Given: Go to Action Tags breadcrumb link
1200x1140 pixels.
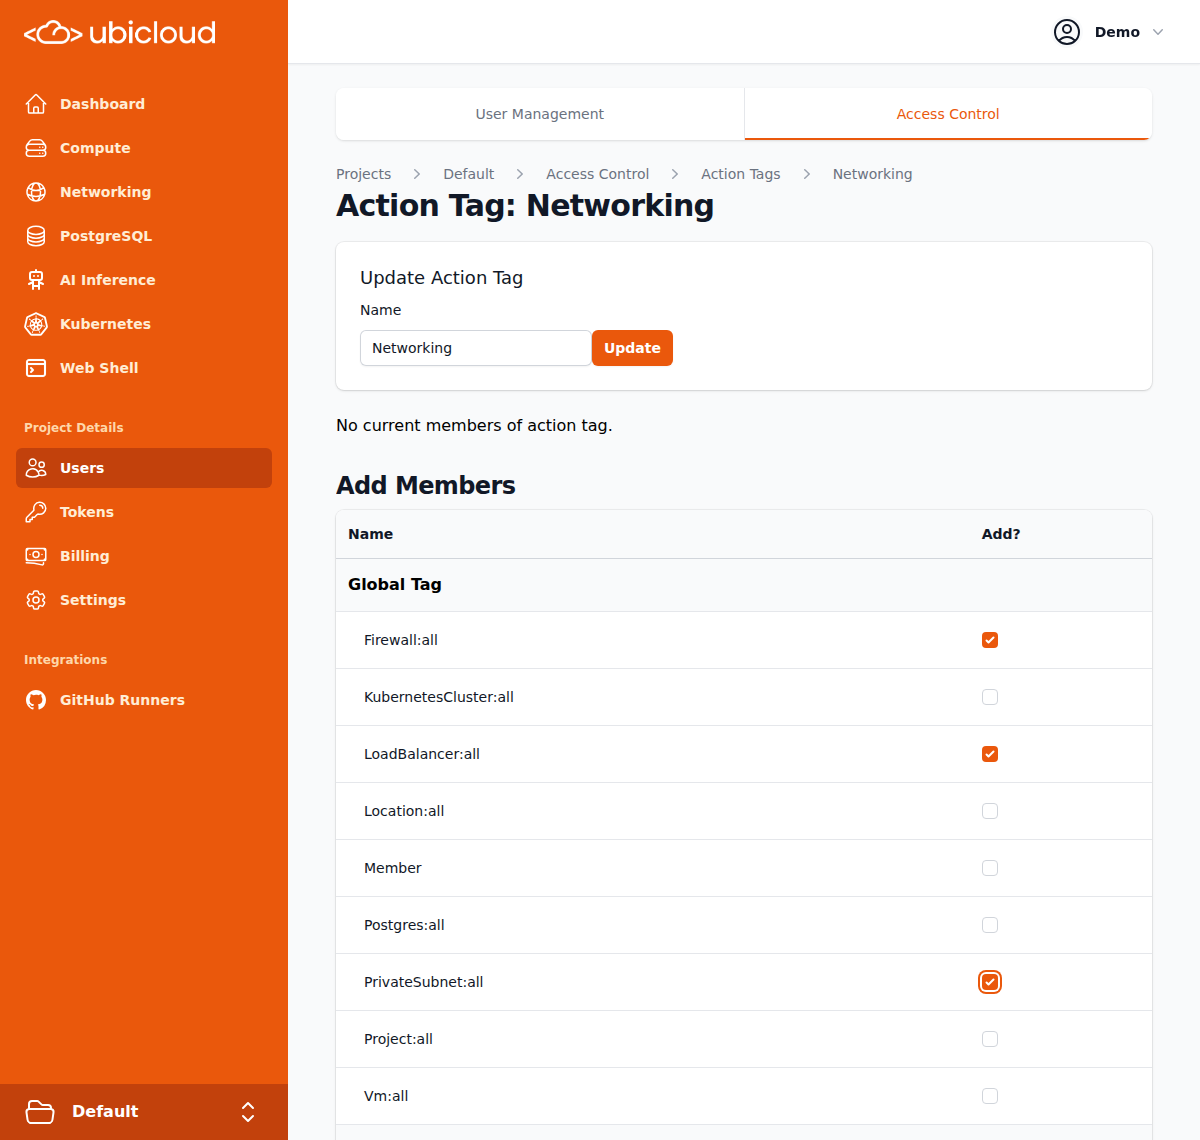Looking at the screenshot, I should coord(741,174).
